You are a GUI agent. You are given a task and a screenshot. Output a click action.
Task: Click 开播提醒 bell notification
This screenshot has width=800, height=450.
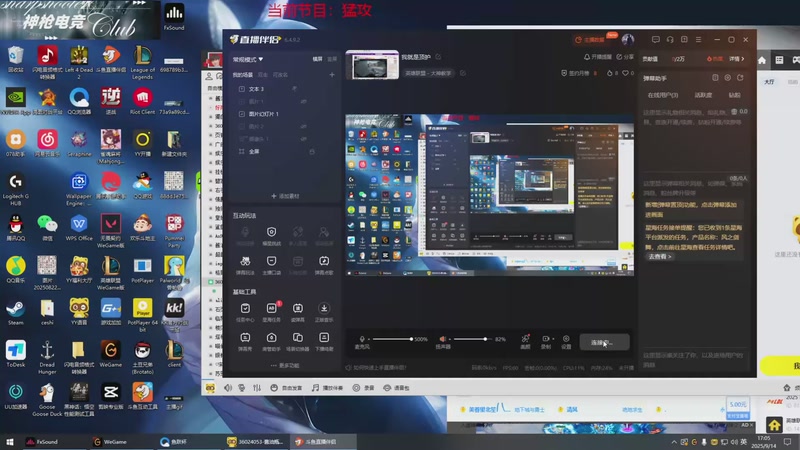click(x=597, y=57)
